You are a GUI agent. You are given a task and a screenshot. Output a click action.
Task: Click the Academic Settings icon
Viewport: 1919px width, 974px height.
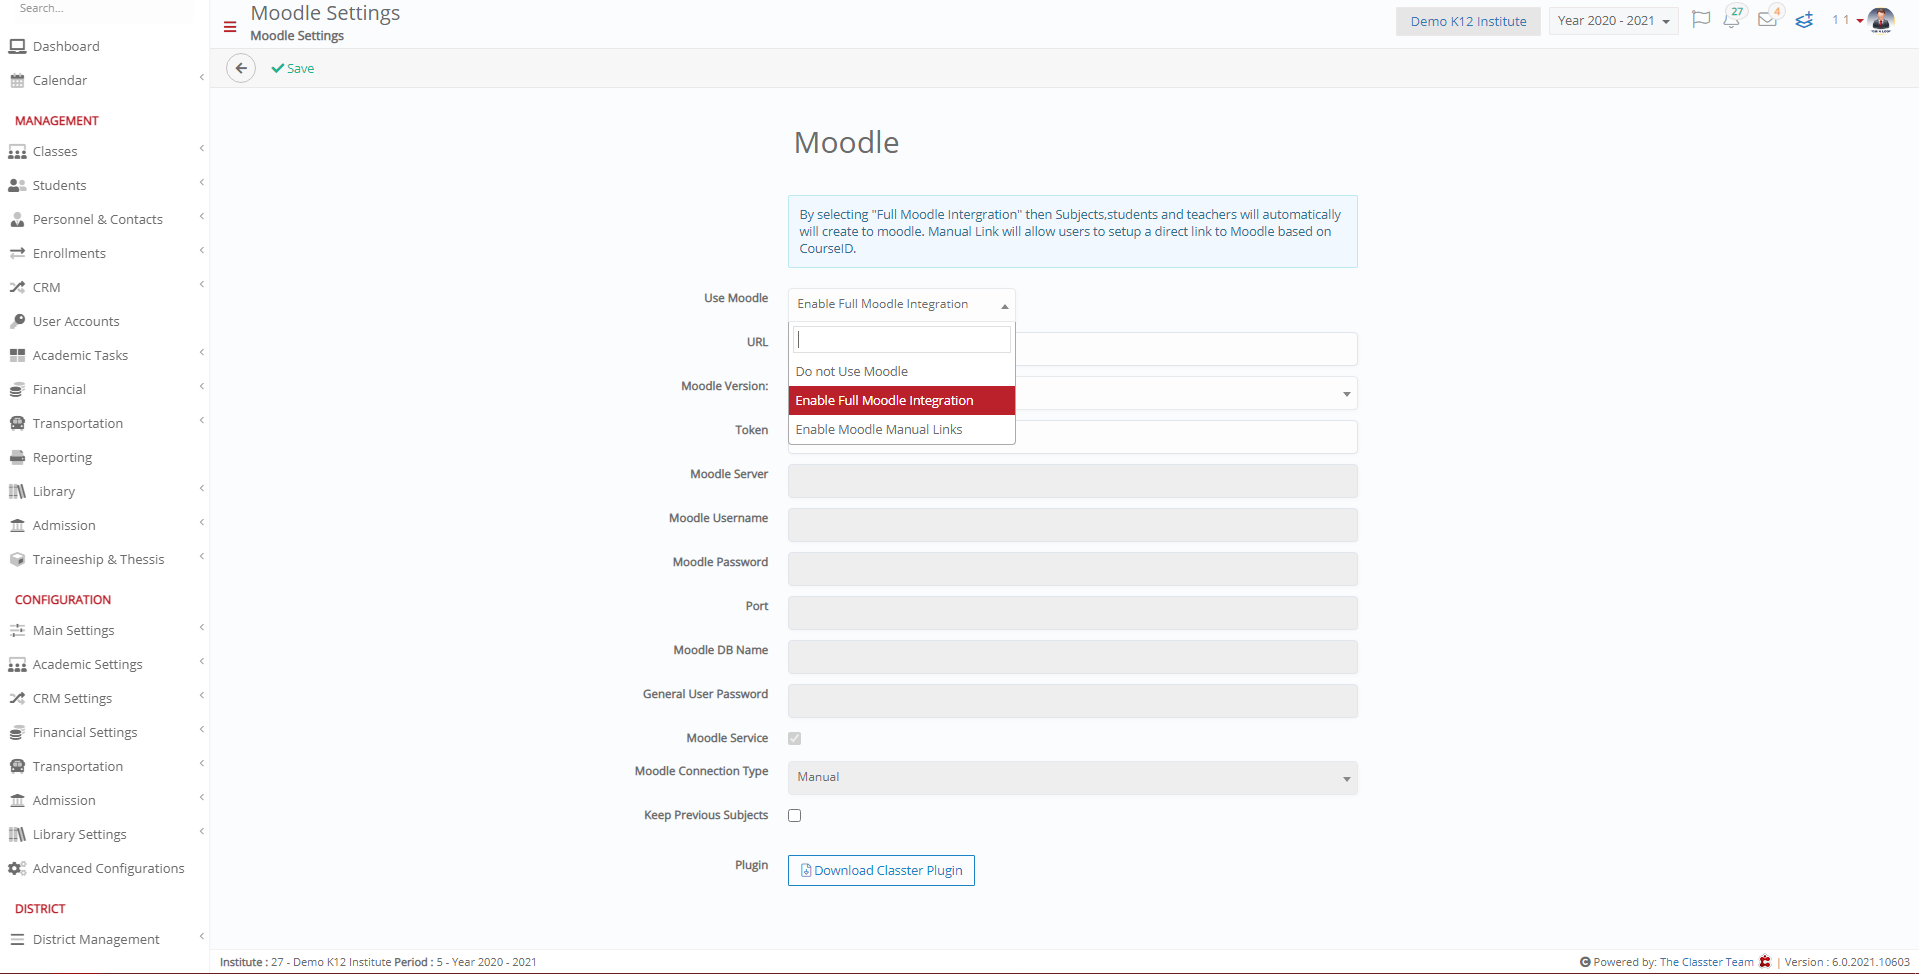[x=17, y=665]
